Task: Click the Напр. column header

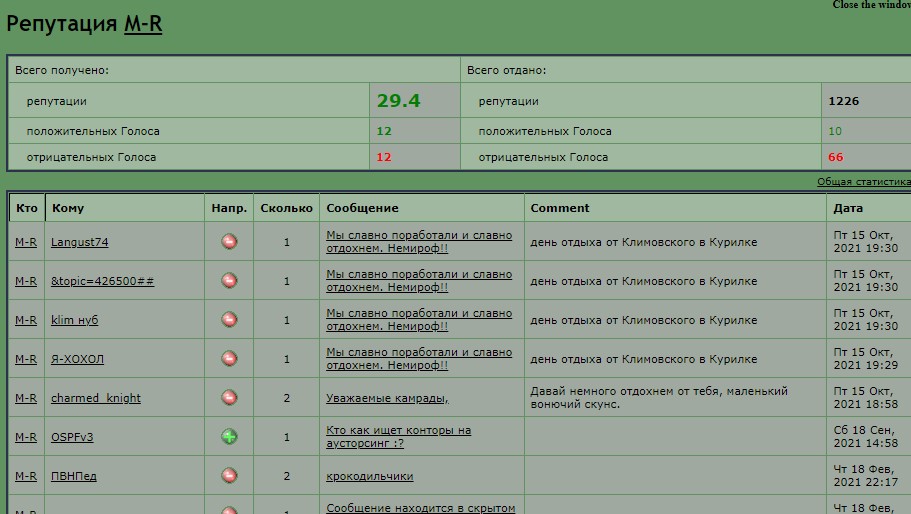Action: (x=229, y=208)
